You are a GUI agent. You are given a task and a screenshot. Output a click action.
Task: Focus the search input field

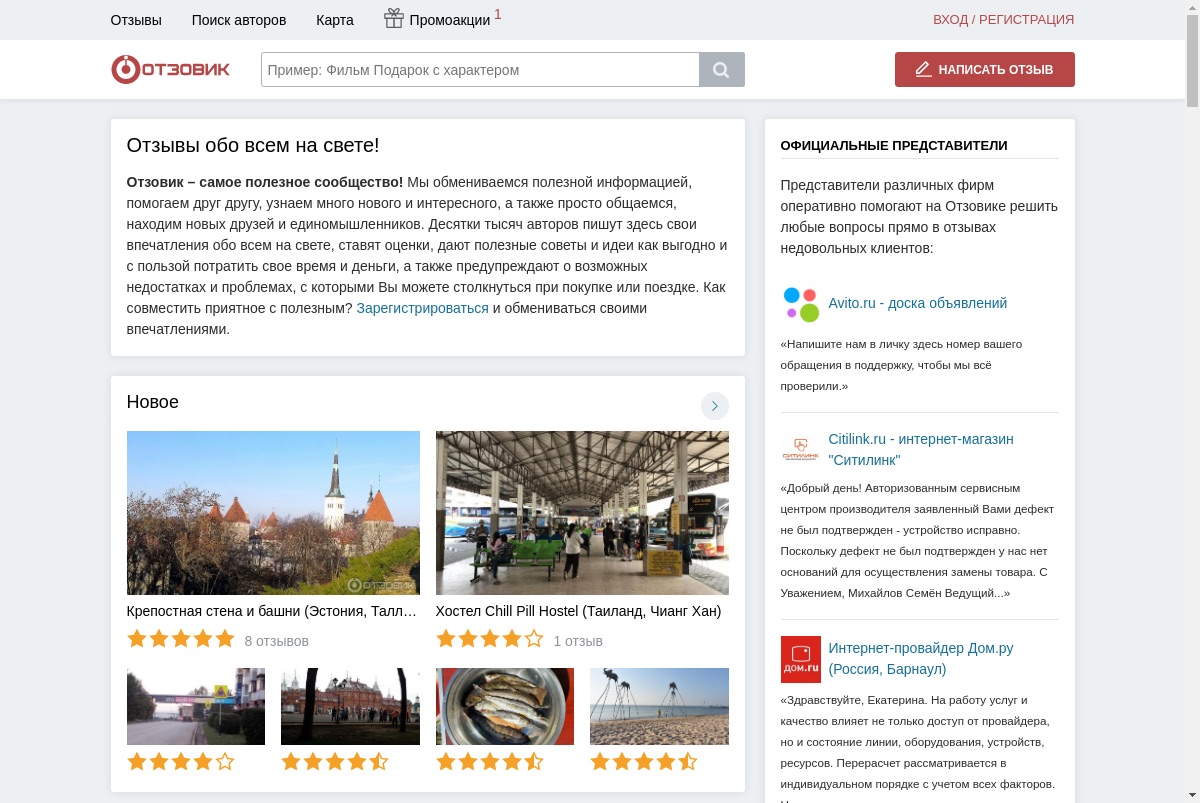[480, 70]
